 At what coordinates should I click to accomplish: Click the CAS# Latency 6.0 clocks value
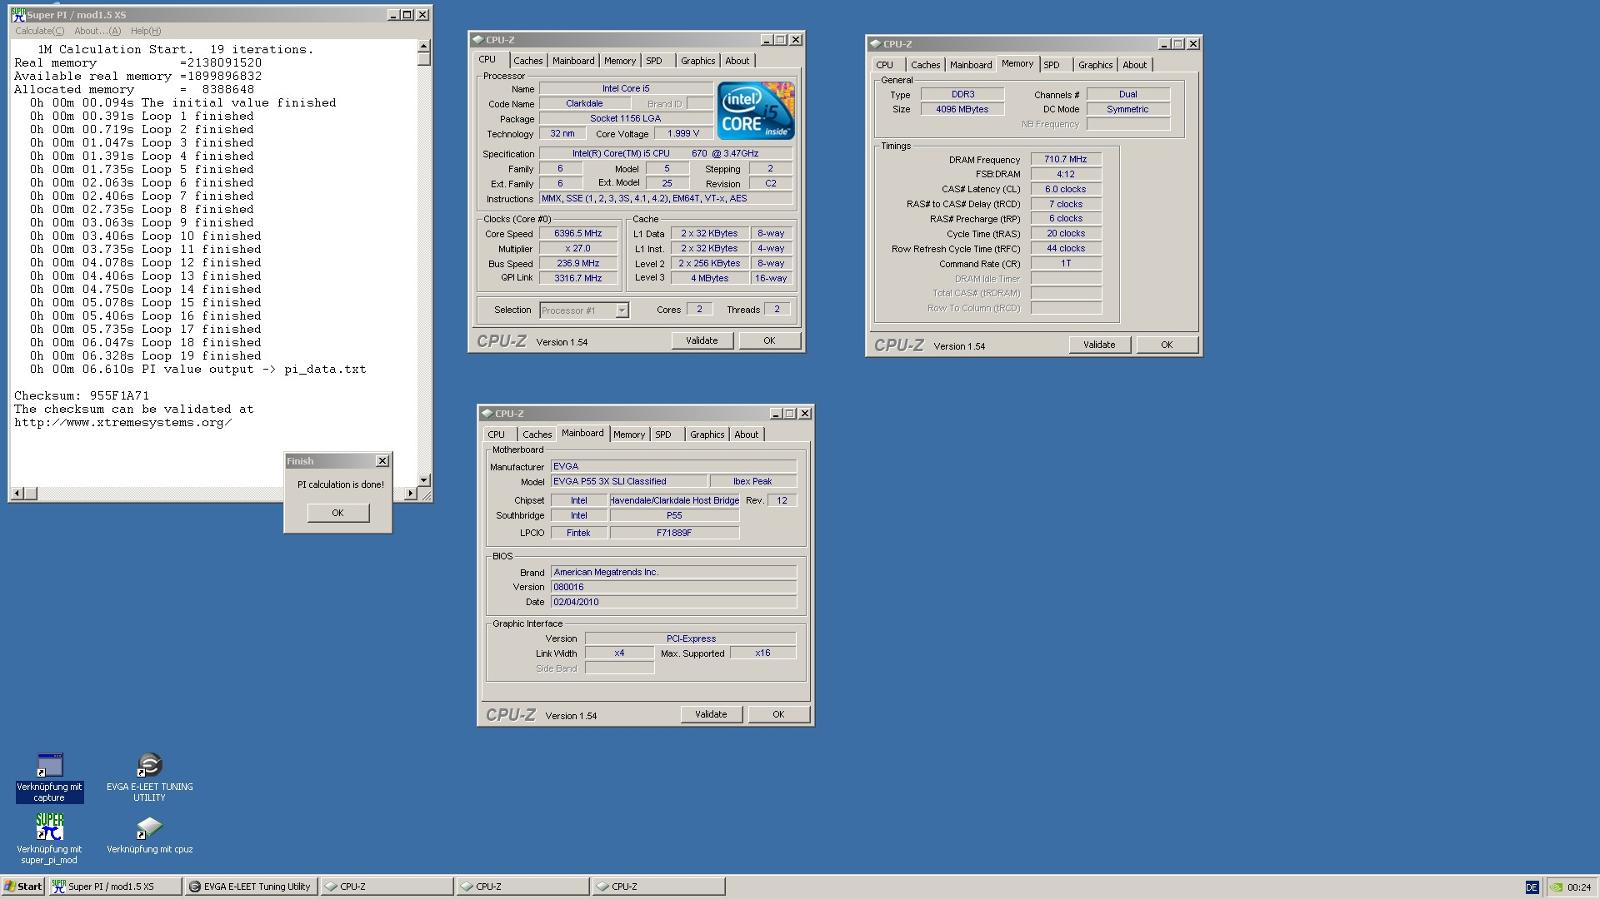click(1066, 190)
